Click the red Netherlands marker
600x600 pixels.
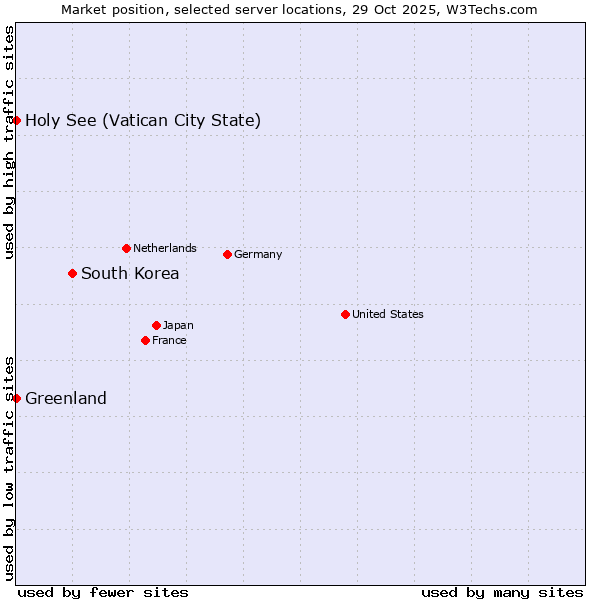coord(126,248)
